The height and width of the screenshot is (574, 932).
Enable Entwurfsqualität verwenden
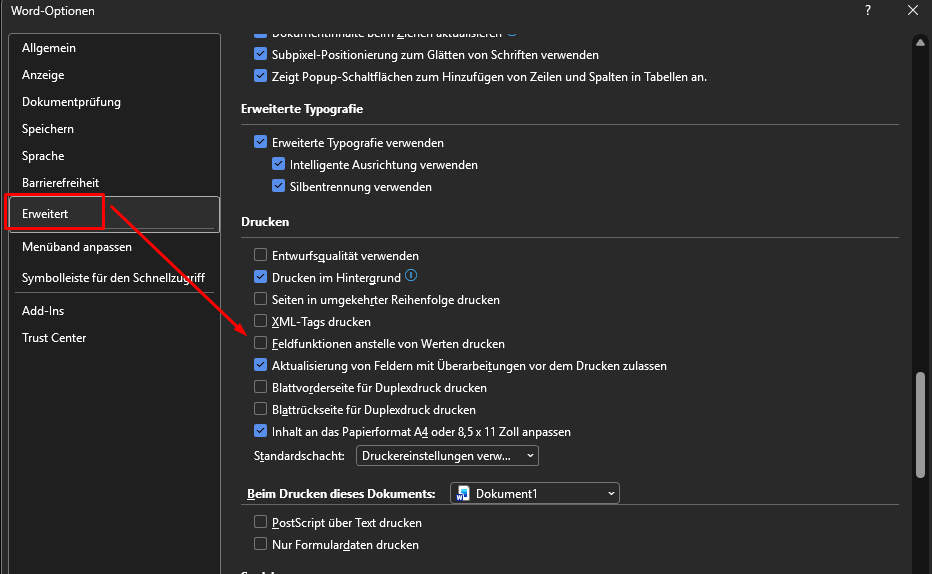(x=260, y=255)
